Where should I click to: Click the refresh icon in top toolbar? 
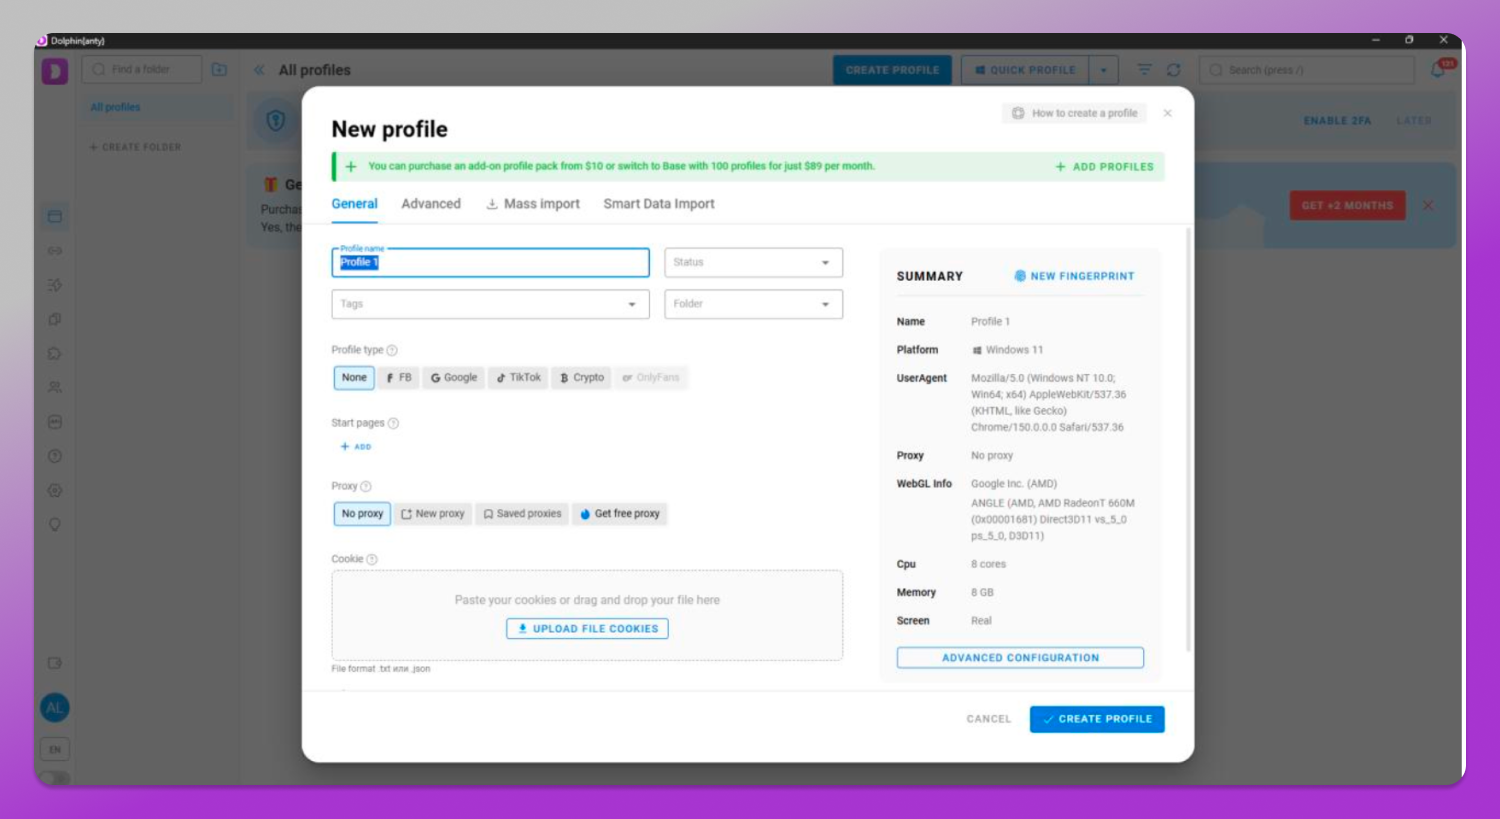point(1174,70)
